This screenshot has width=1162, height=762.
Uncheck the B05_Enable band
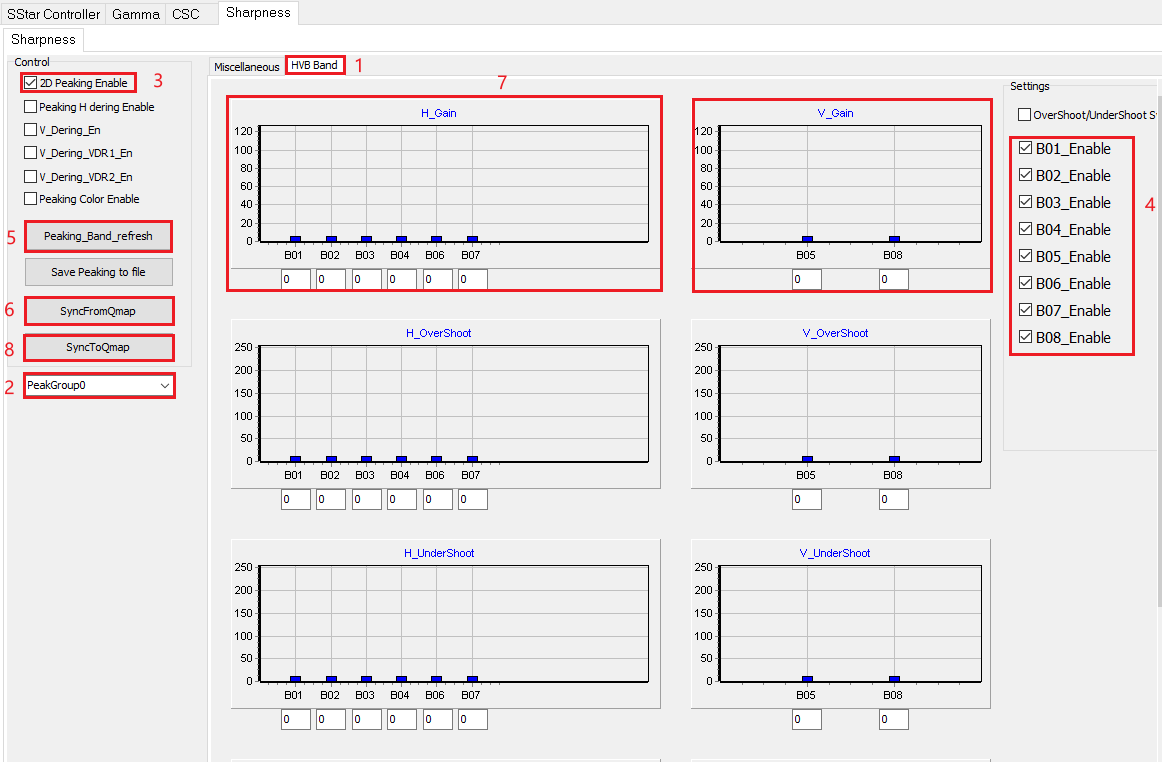point(1026,256)
